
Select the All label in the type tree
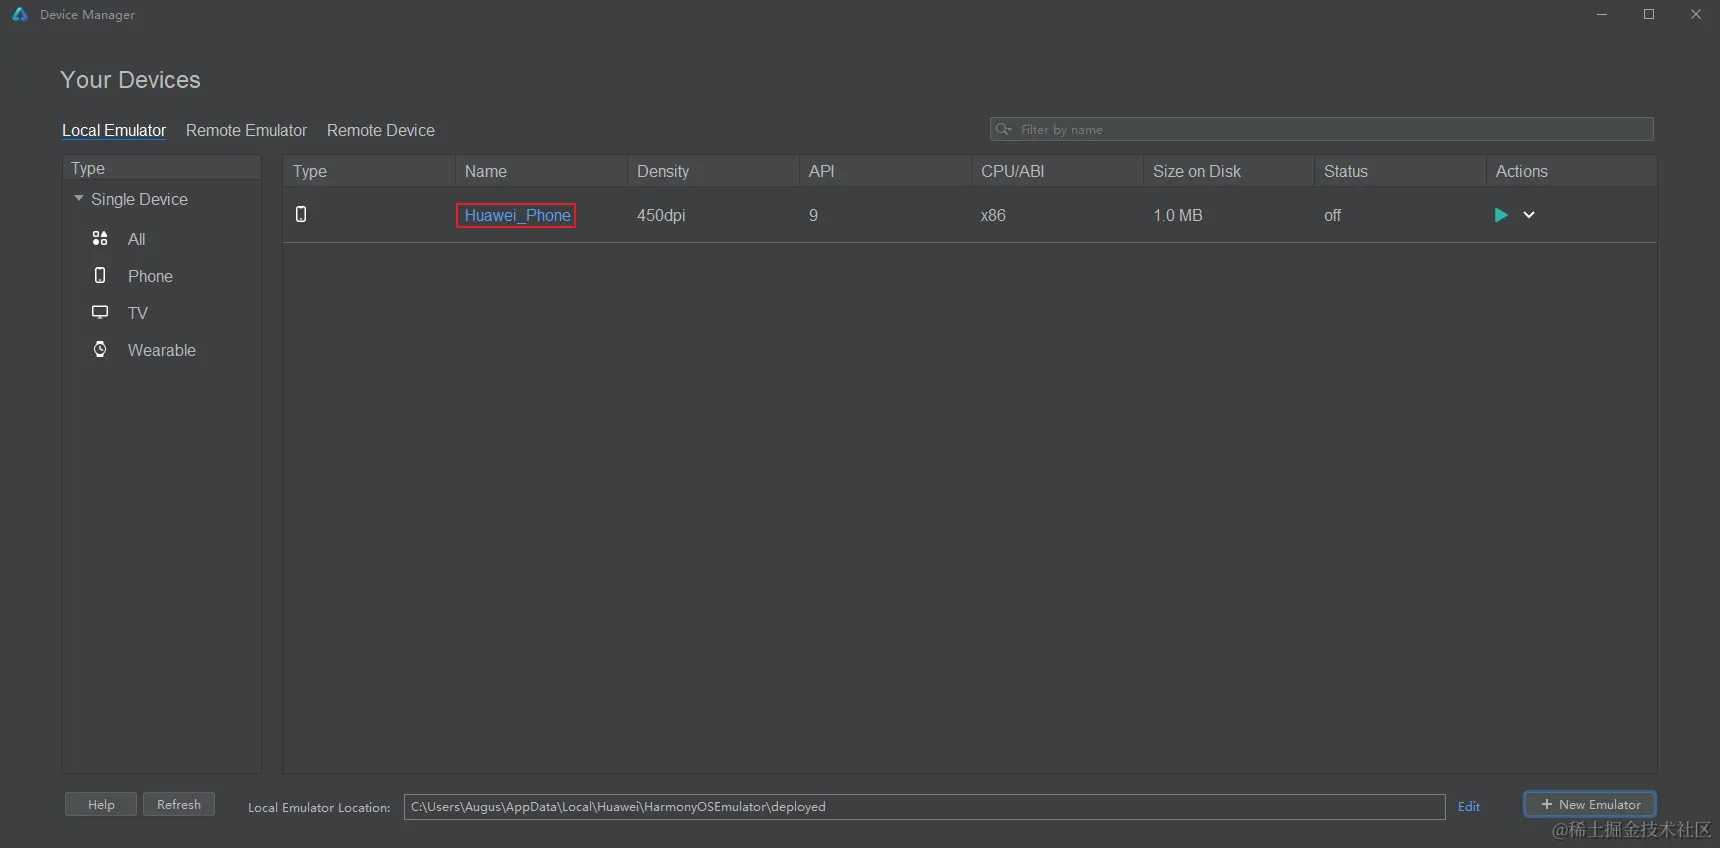136,239
